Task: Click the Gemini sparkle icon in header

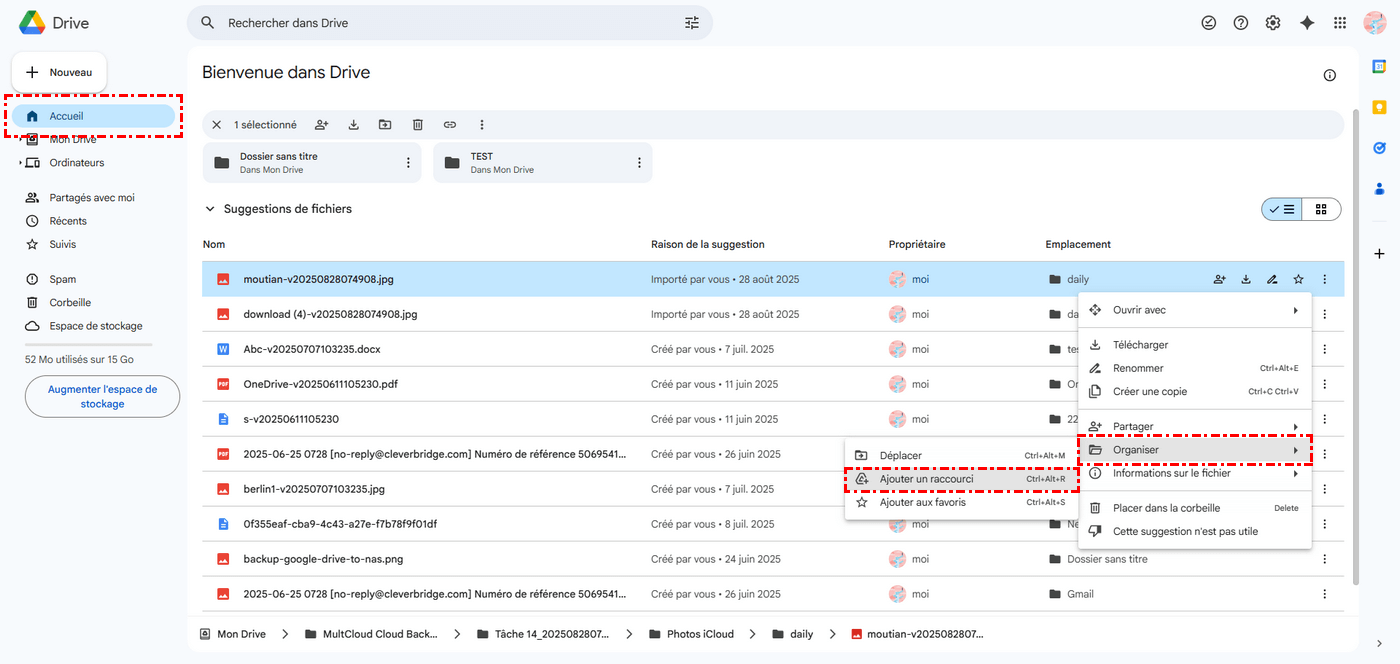Action: [x=1306, y=23]
